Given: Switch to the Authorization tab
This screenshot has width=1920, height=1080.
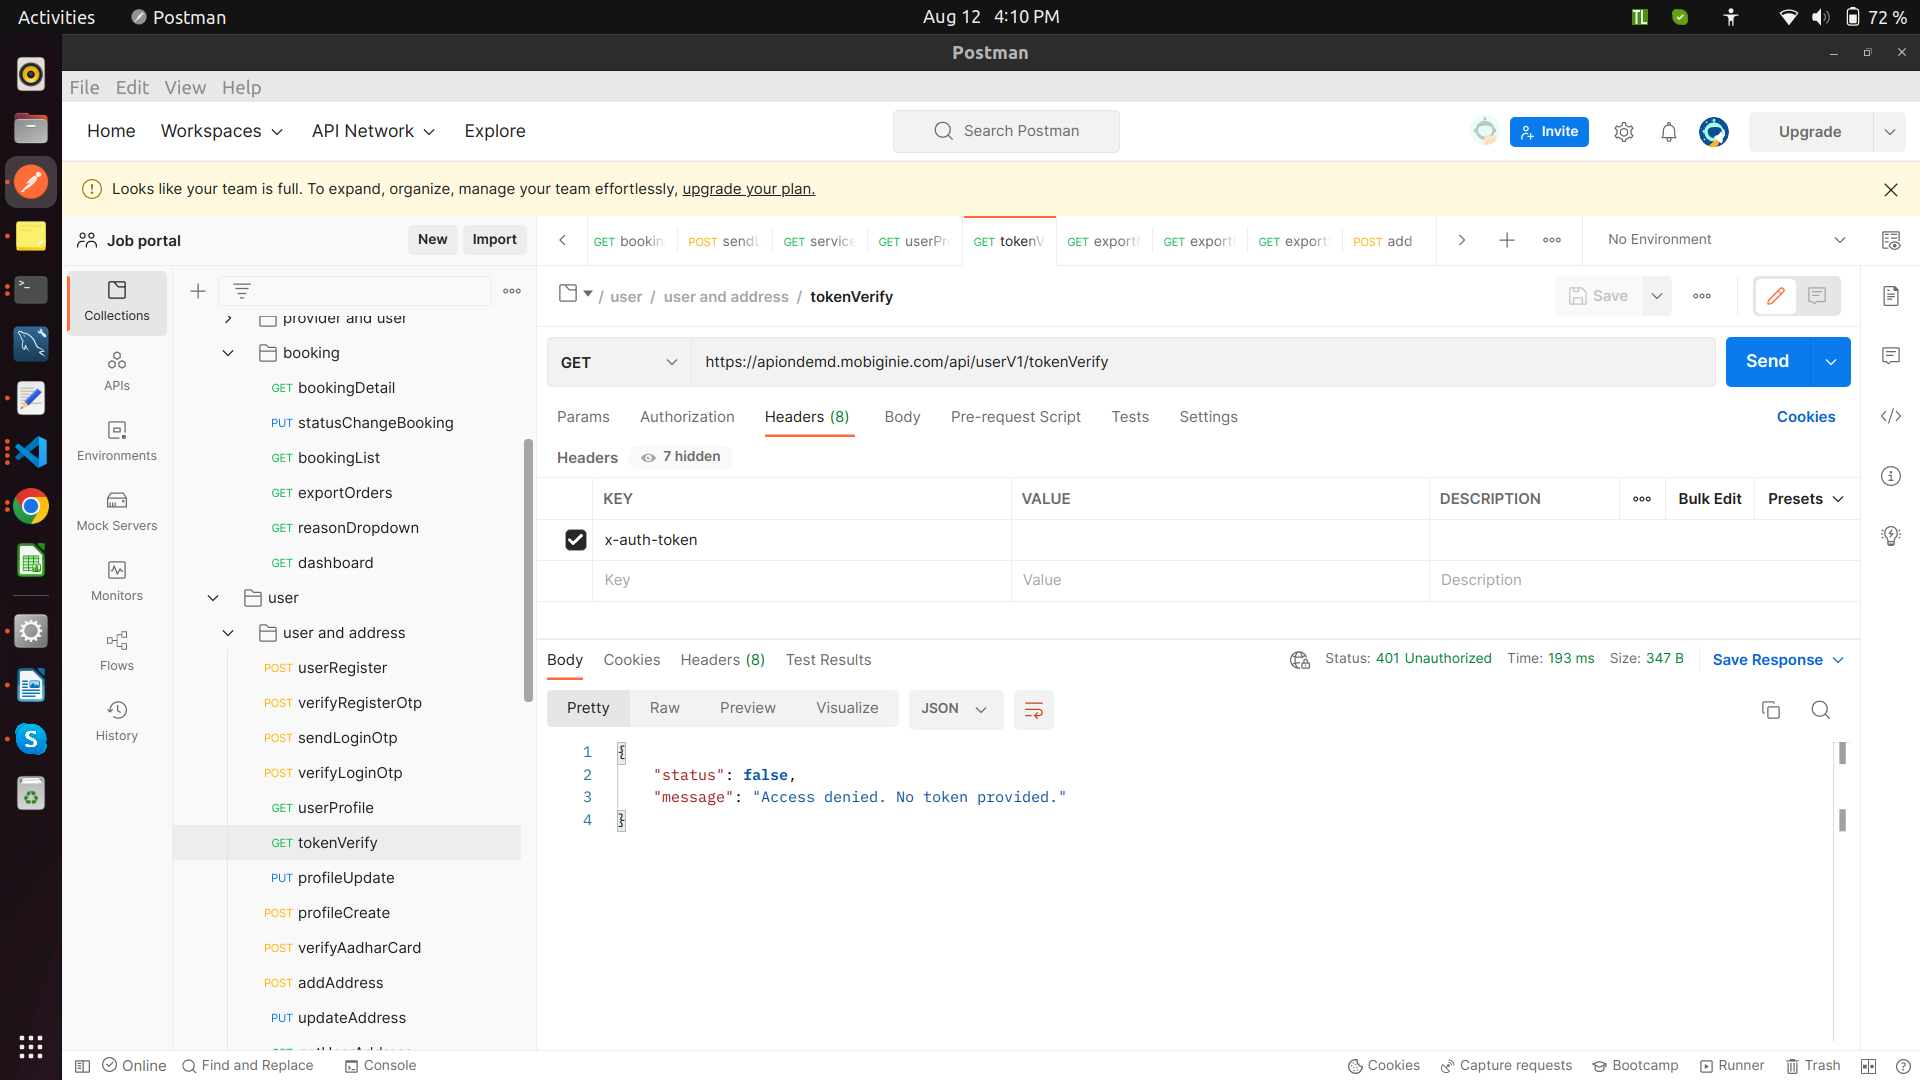Looking at the screenshot, I should click(x=687, y=417).
